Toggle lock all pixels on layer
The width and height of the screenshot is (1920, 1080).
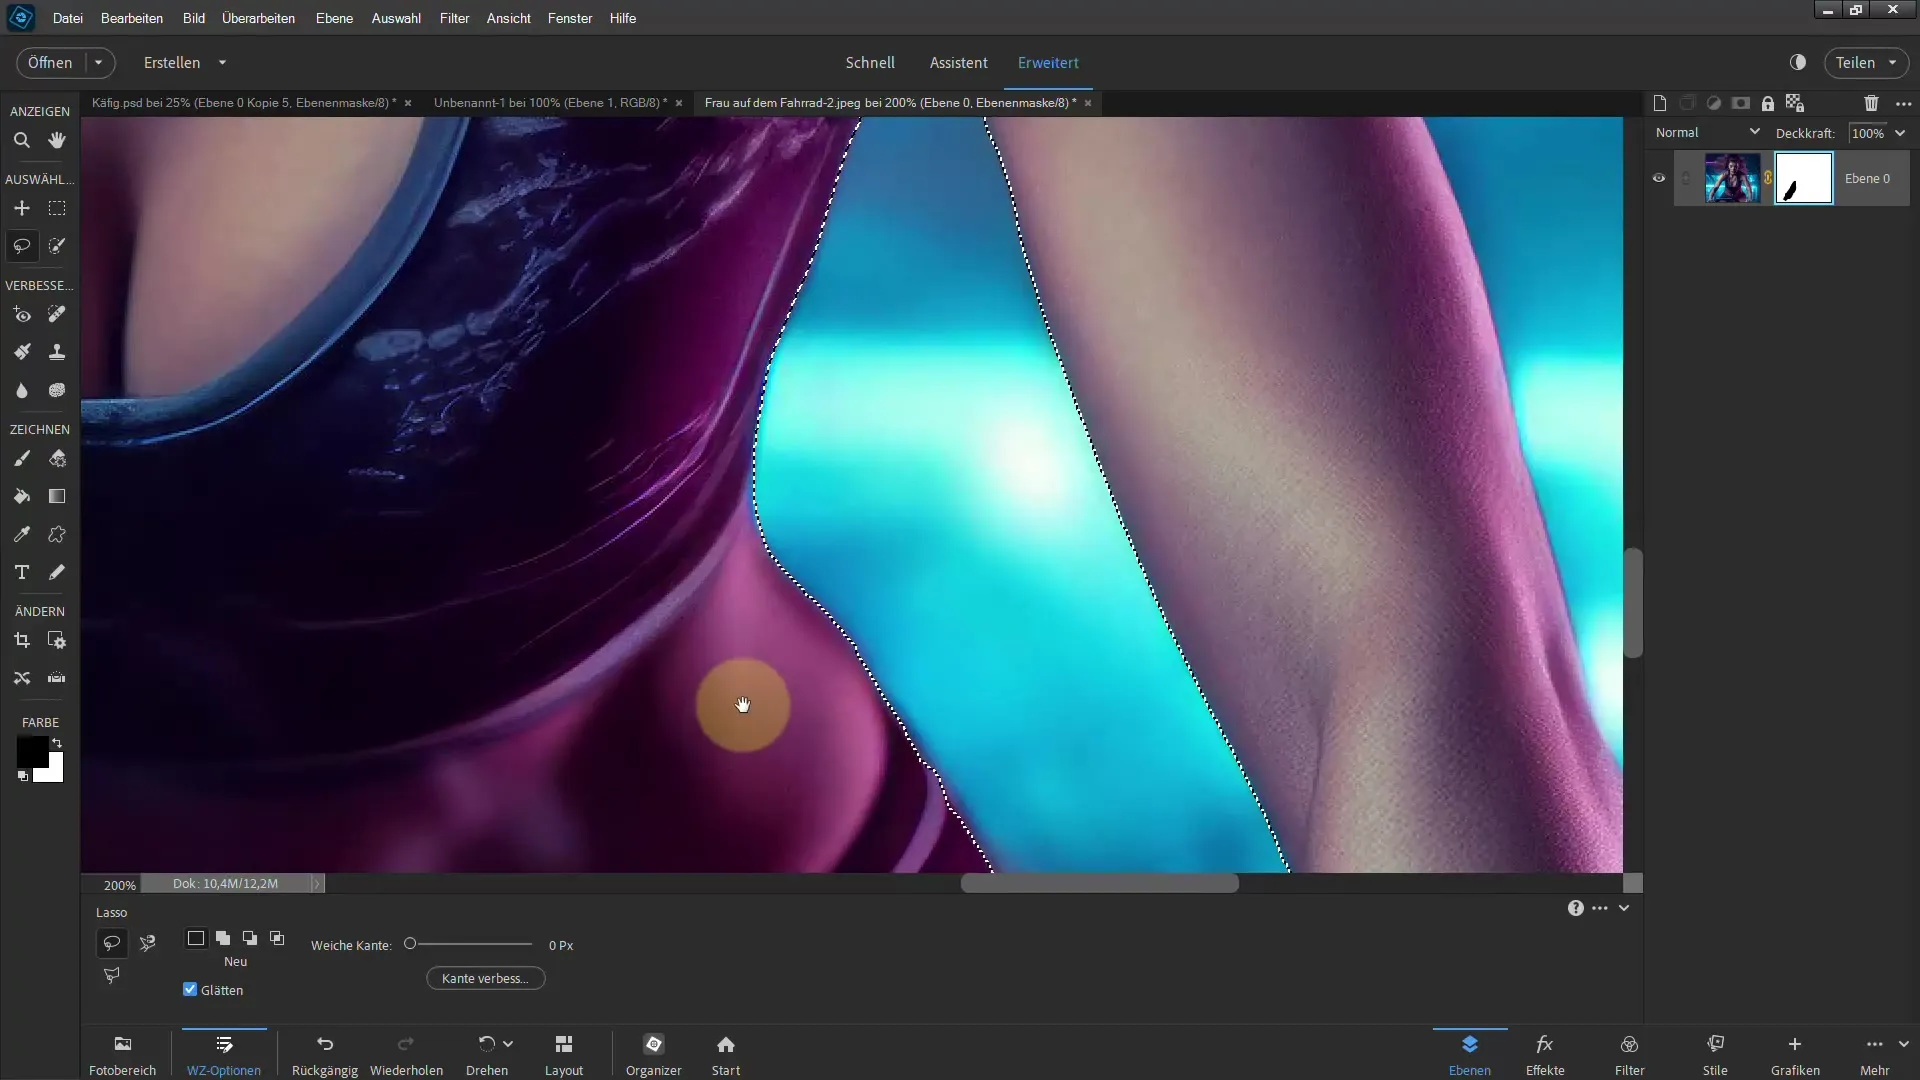click(x=1768, y=103)
